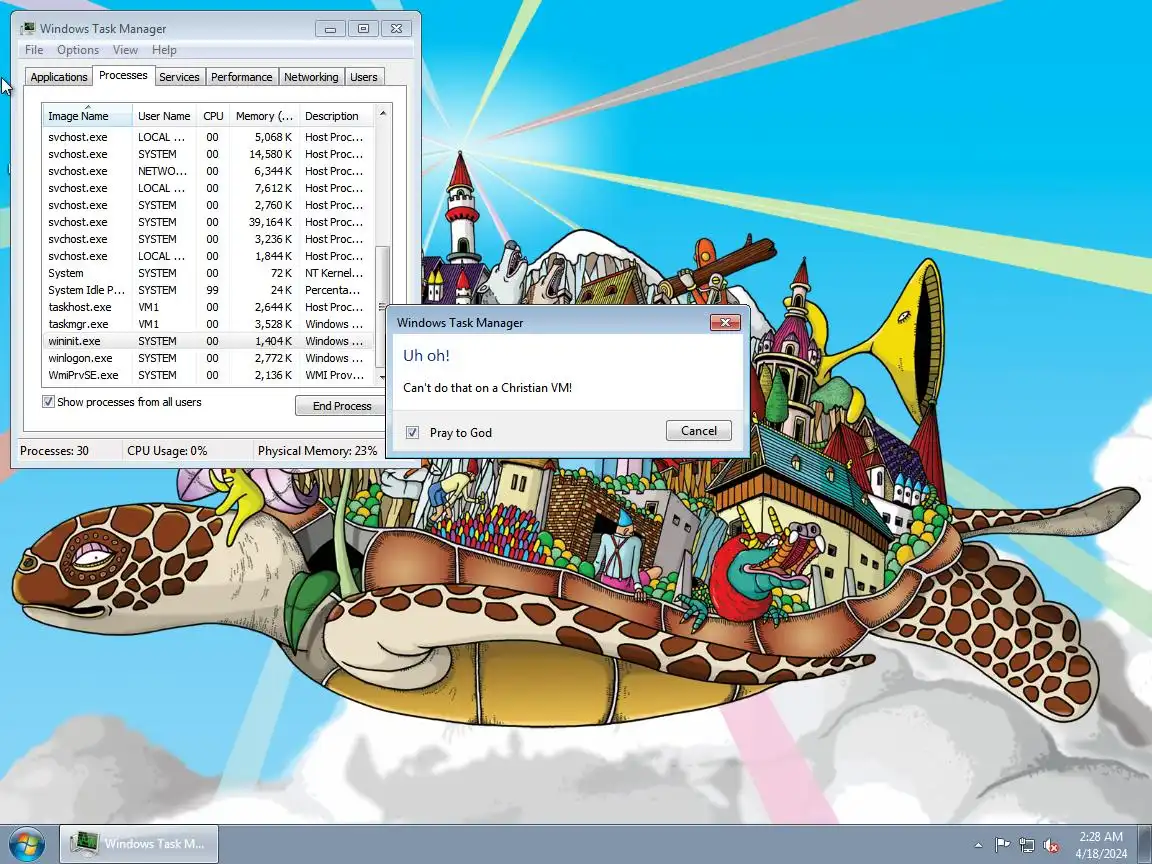
Task: Select svchost.exe using 39,164 K
Action: coord(208,222)
